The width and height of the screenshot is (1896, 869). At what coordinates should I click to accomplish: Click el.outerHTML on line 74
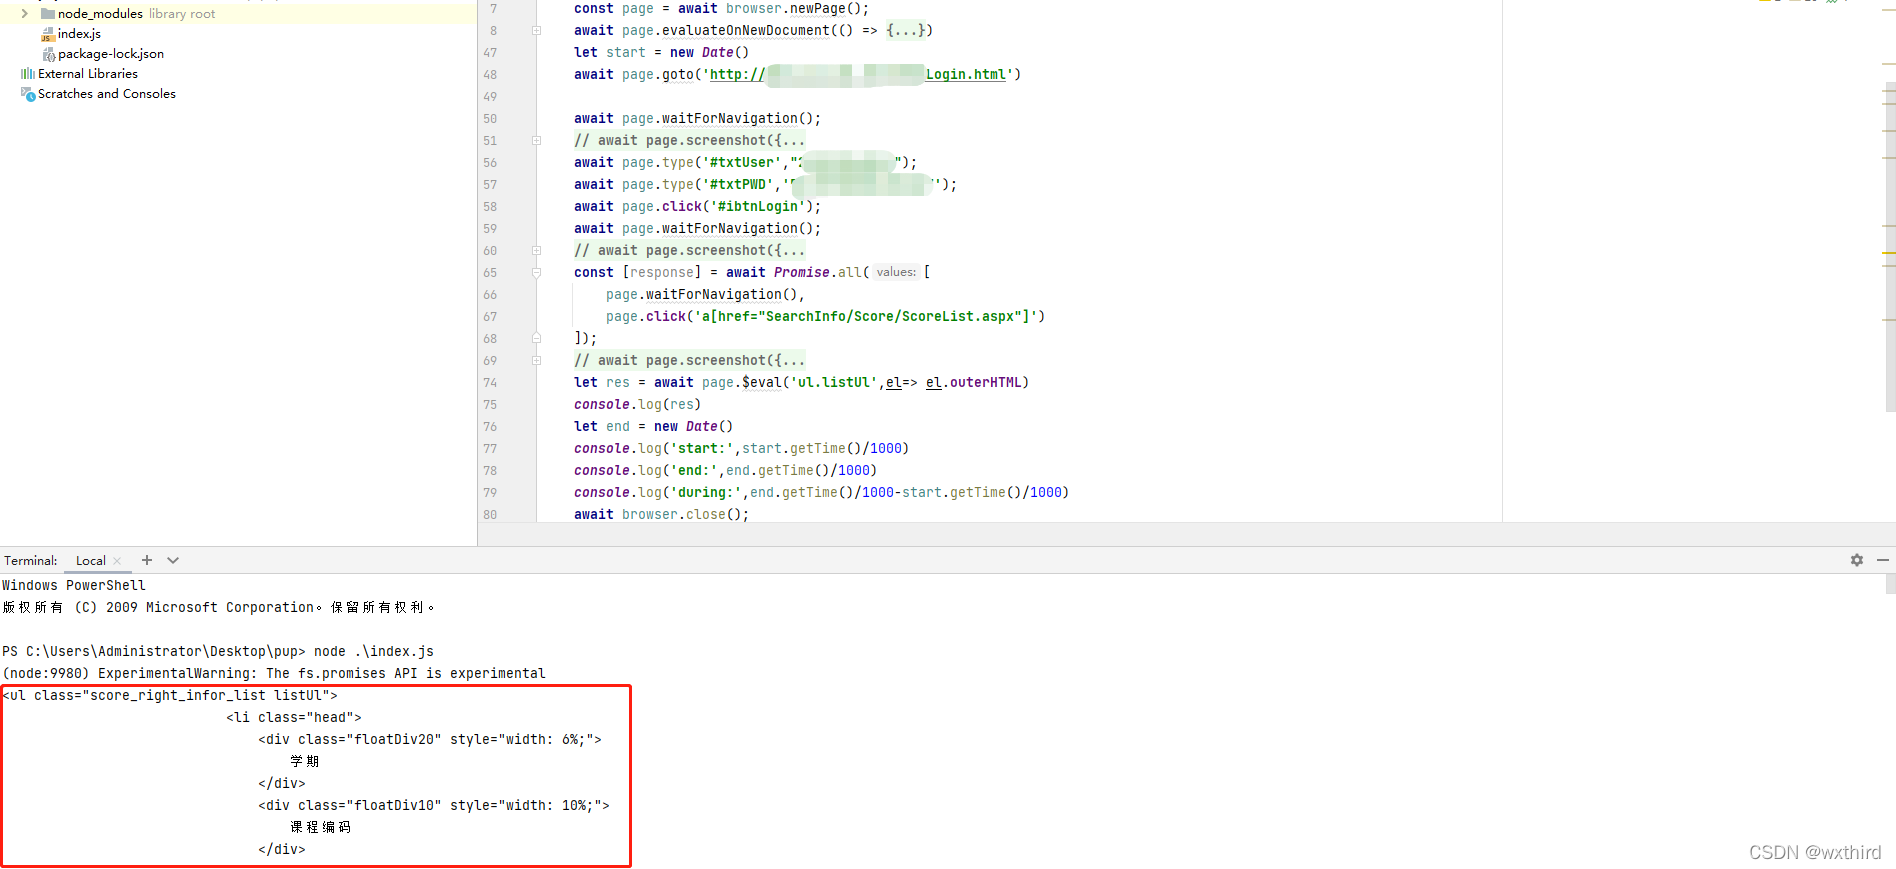[x=973, y=383]
